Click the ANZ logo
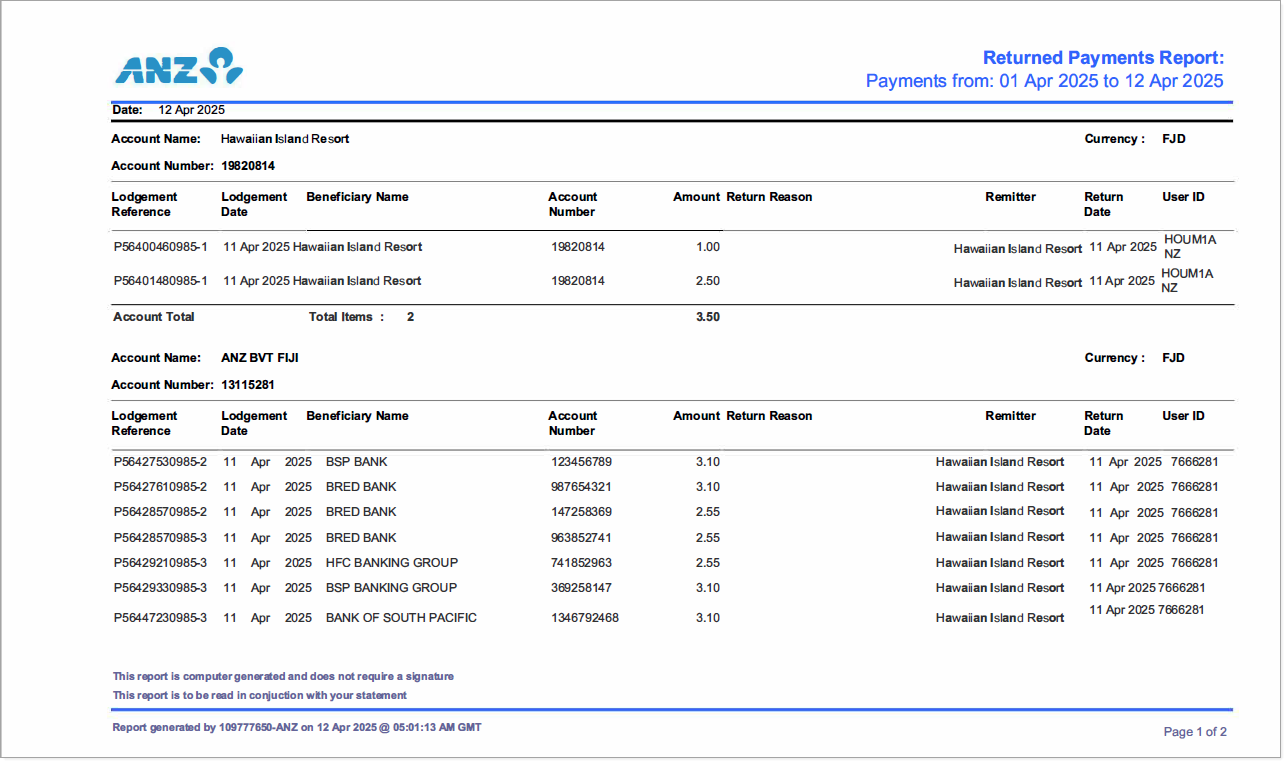1287x764 pixels. click(x=178, y=65)
